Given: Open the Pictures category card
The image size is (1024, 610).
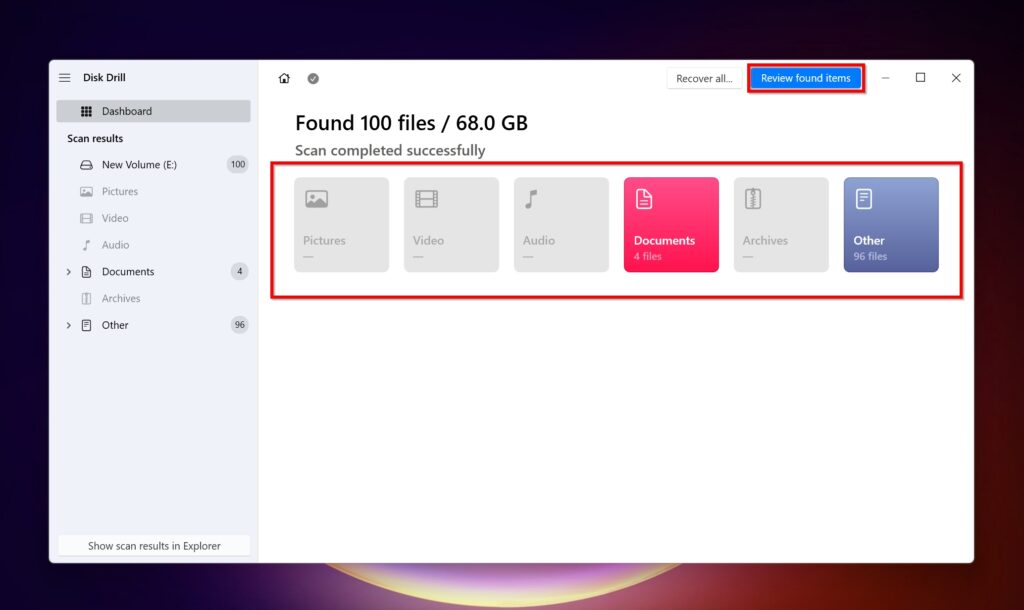Looking at the screenshot, I should pos(341,224).
